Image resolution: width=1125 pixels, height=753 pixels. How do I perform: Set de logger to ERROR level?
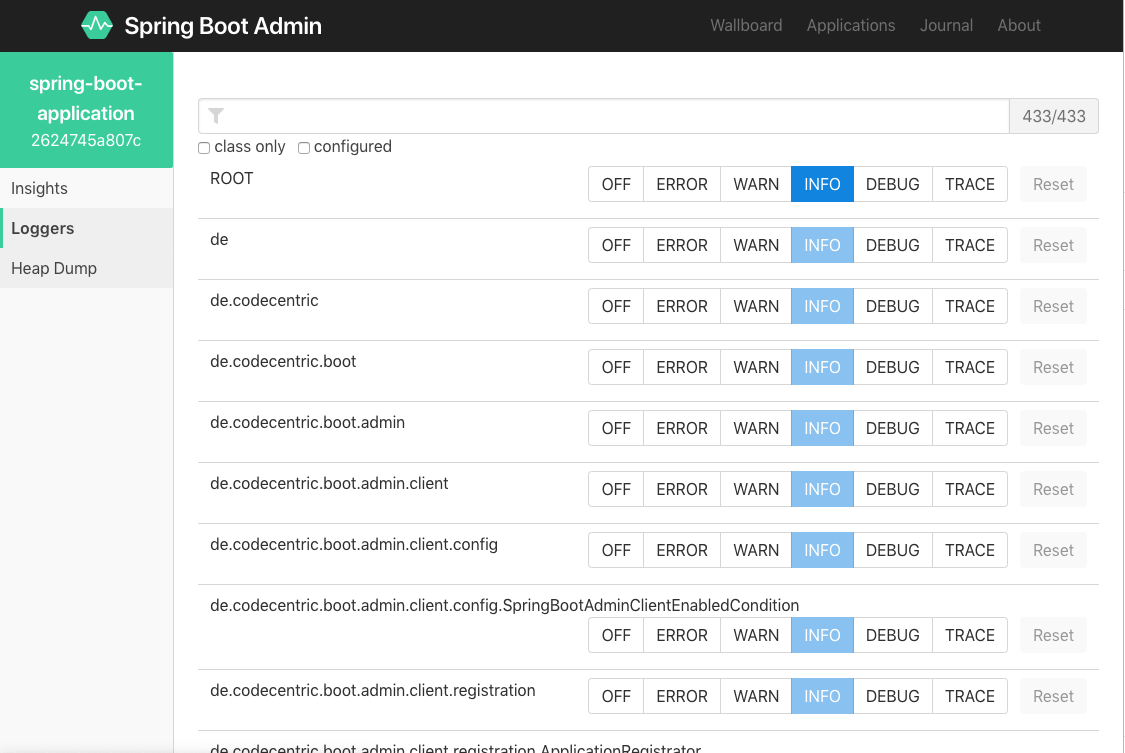[x=681, y=245]
